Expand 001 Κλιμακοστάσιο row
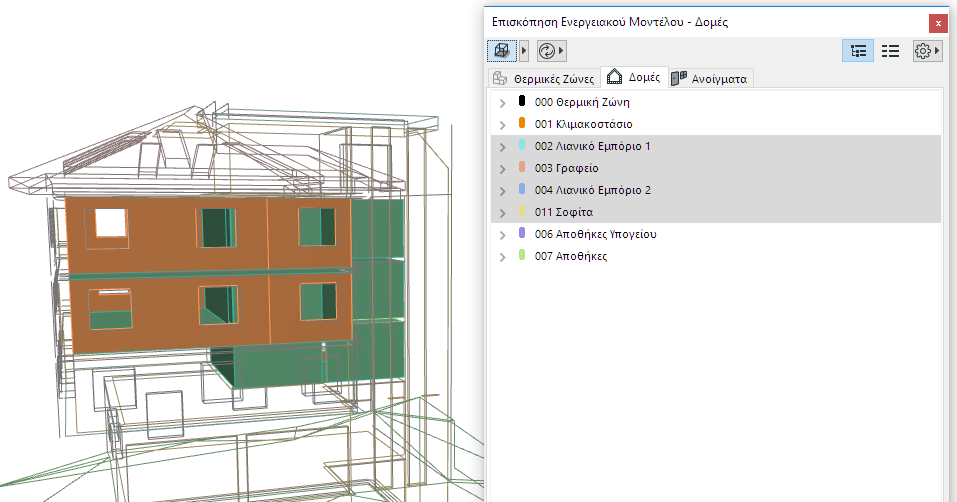 502,125
